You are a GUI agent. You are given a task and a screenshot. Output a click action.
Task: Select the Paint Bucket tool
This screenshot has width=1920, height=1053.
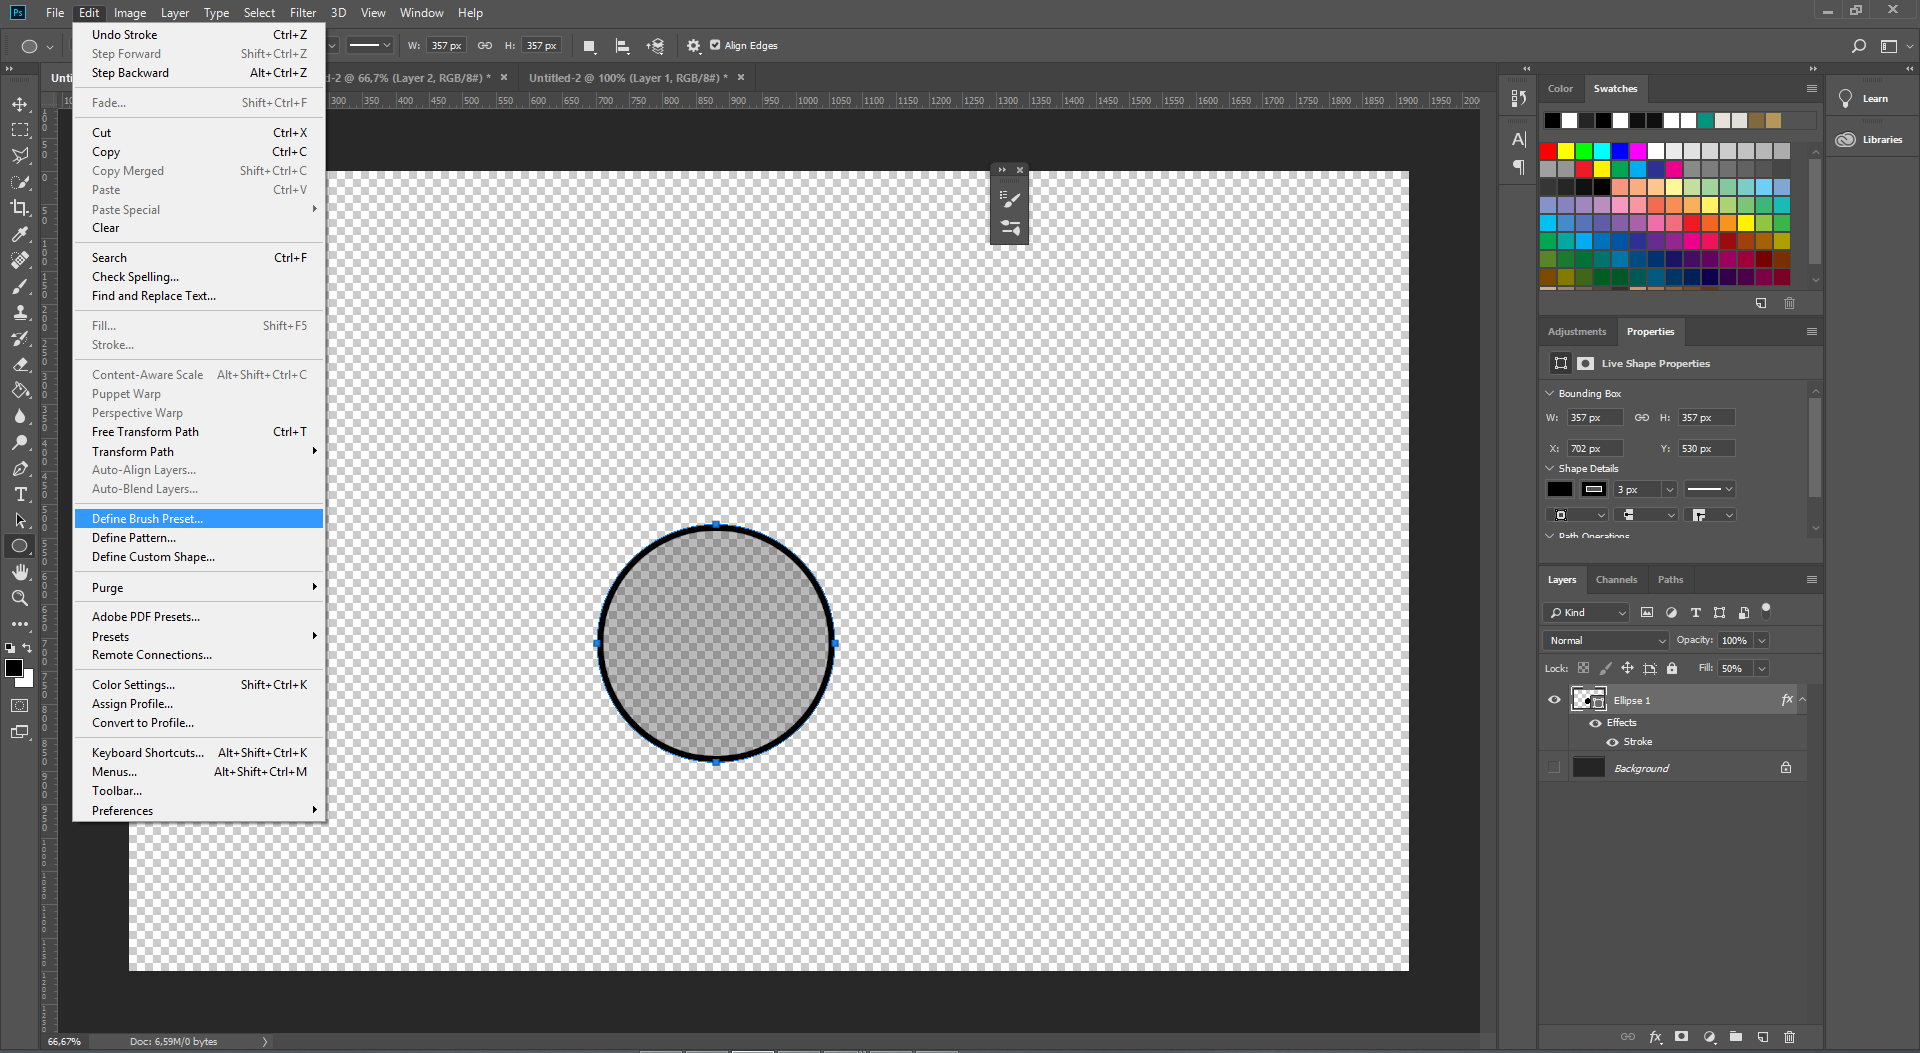pos(20,391)
